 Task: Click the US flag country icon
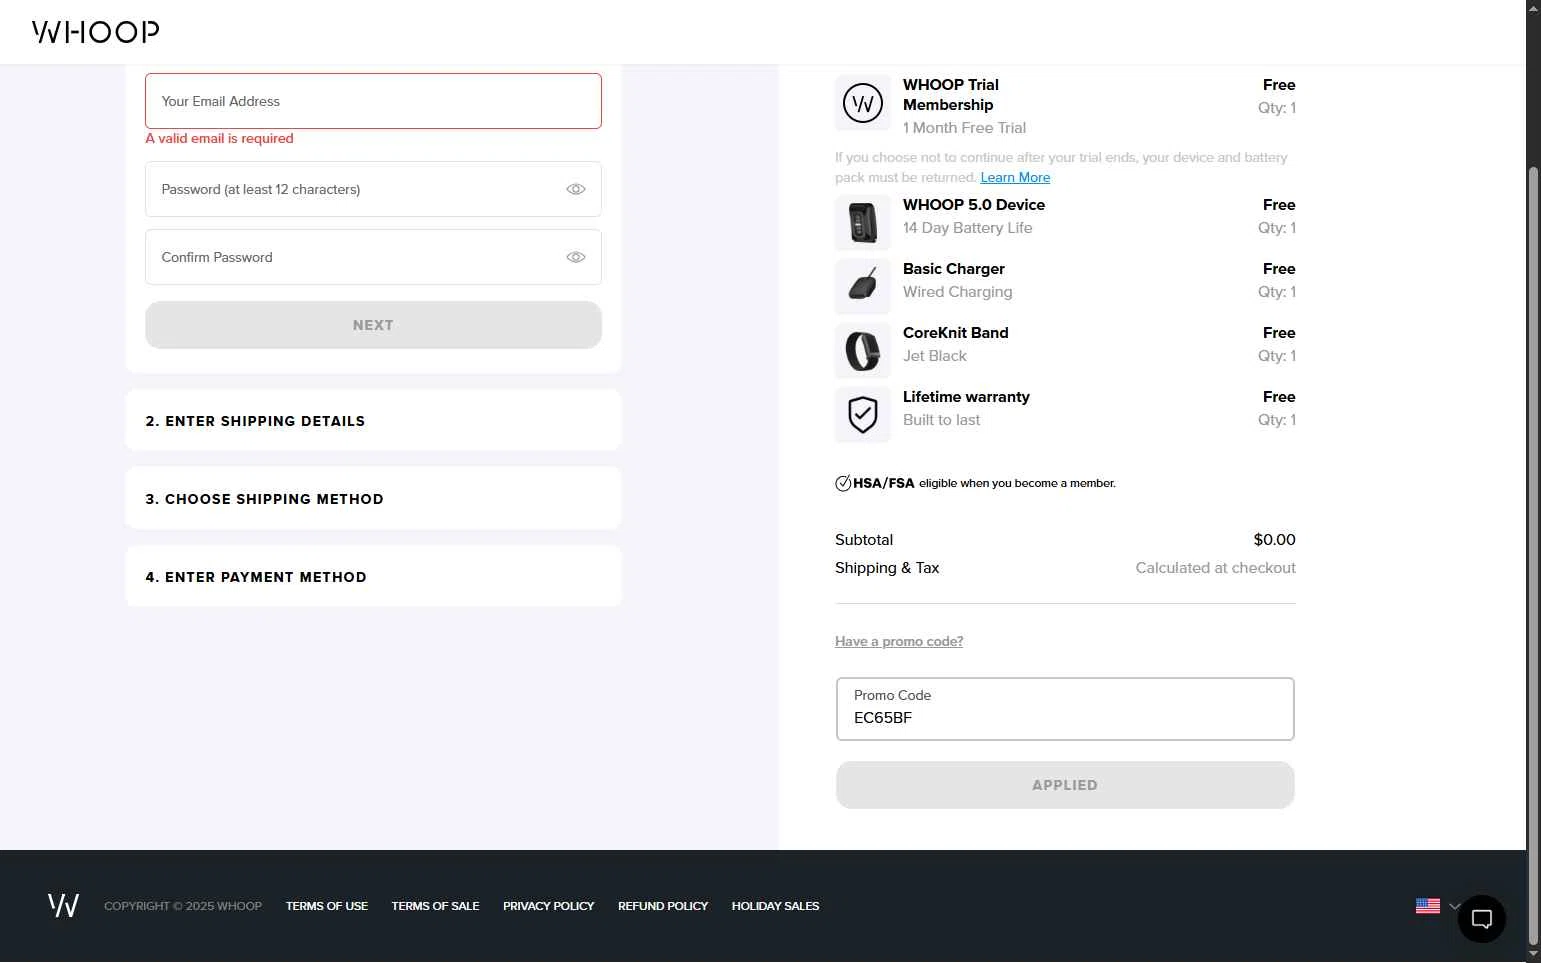tap(1428, 906)
